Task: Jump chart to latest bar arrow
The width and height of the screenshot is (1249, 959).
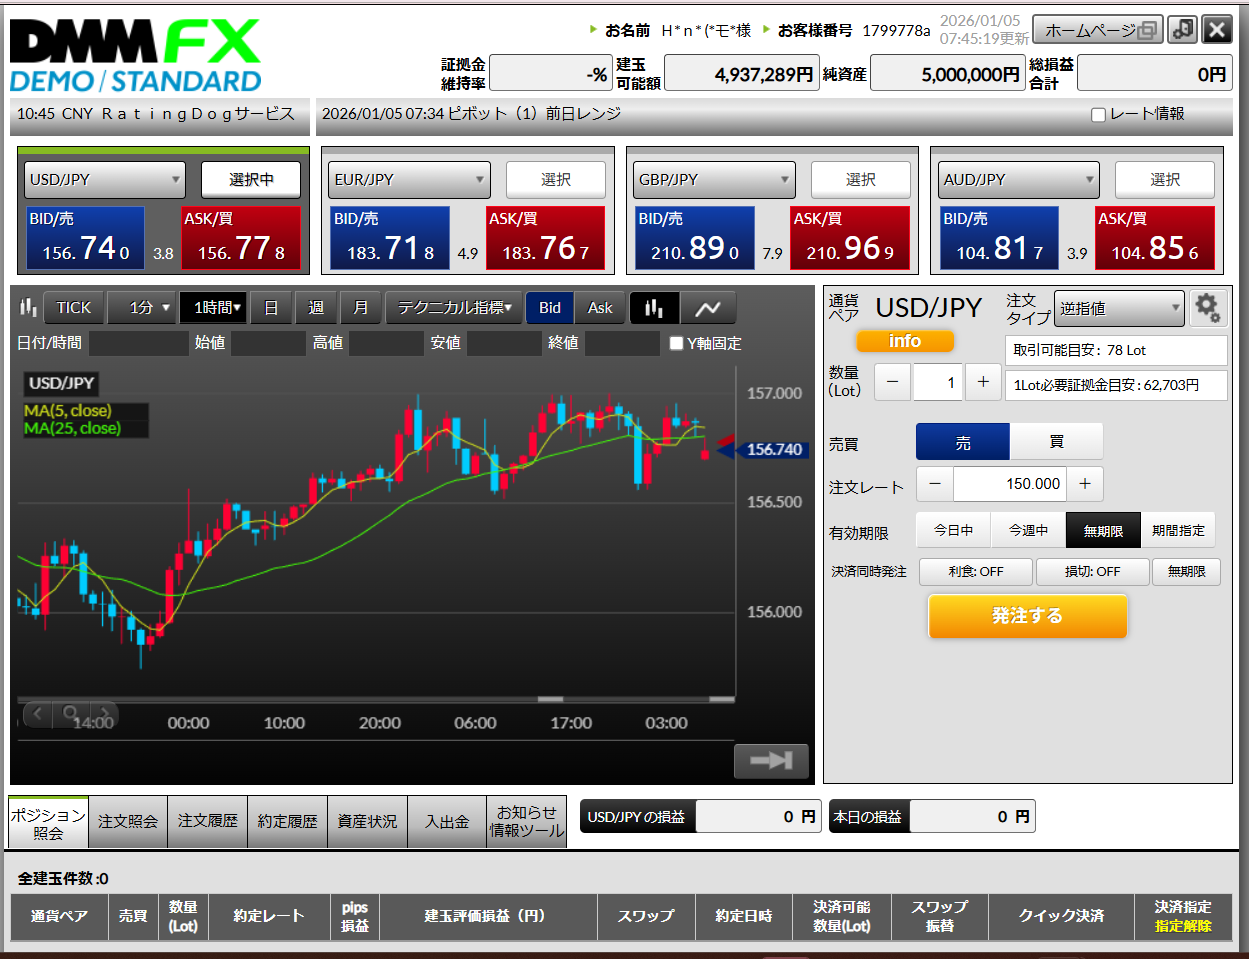Action: click(x=771, y=761)
